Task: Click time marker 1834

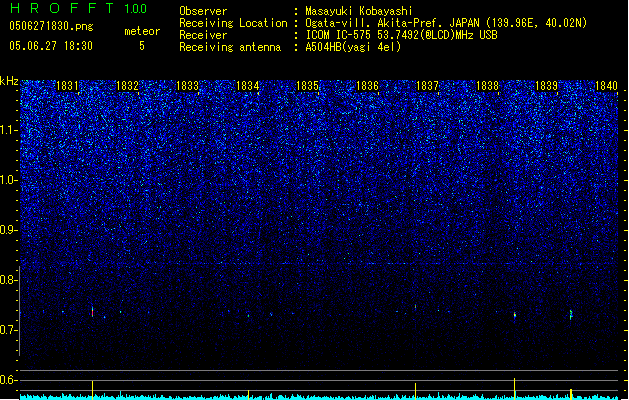Action: 248,86
